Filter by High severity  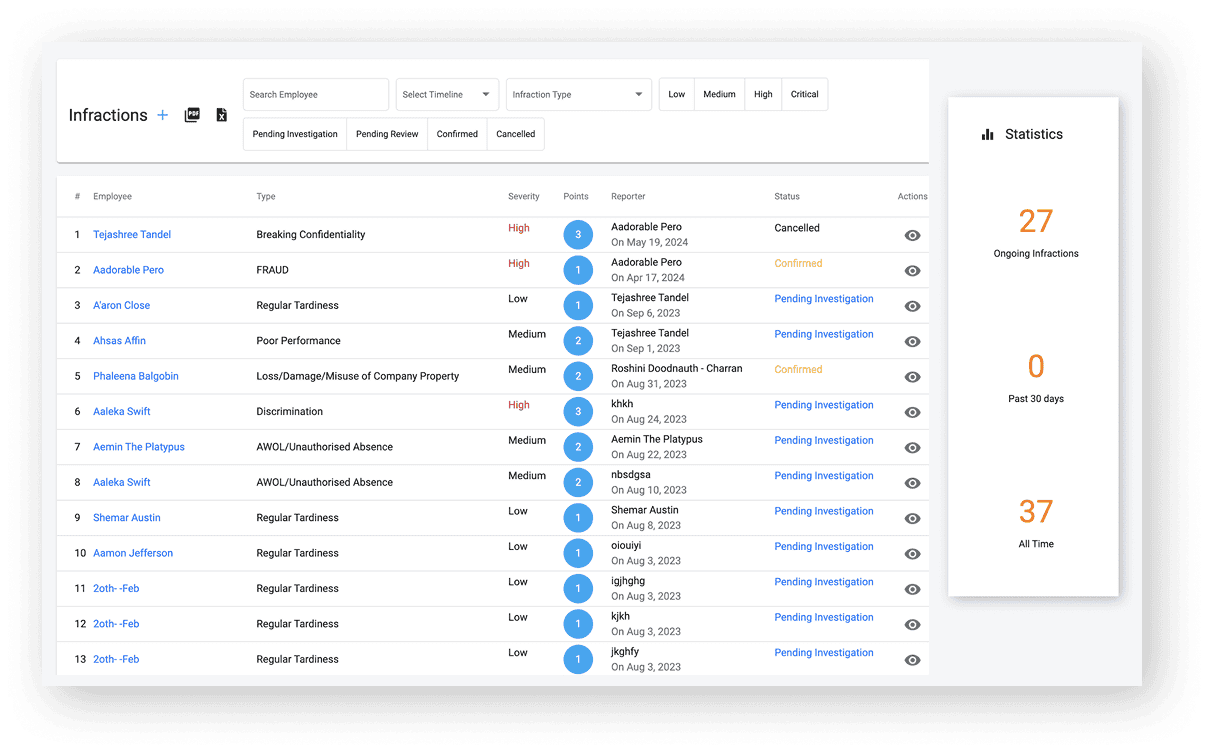[763, 95]
